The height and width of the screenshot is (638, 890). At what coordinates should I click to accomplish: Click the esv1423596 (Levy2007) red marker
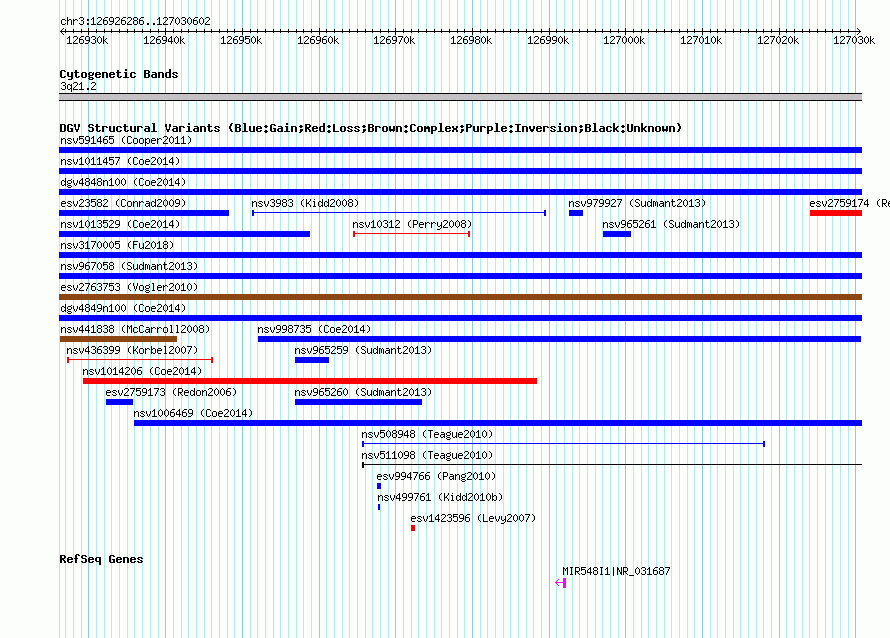[413, 528]
